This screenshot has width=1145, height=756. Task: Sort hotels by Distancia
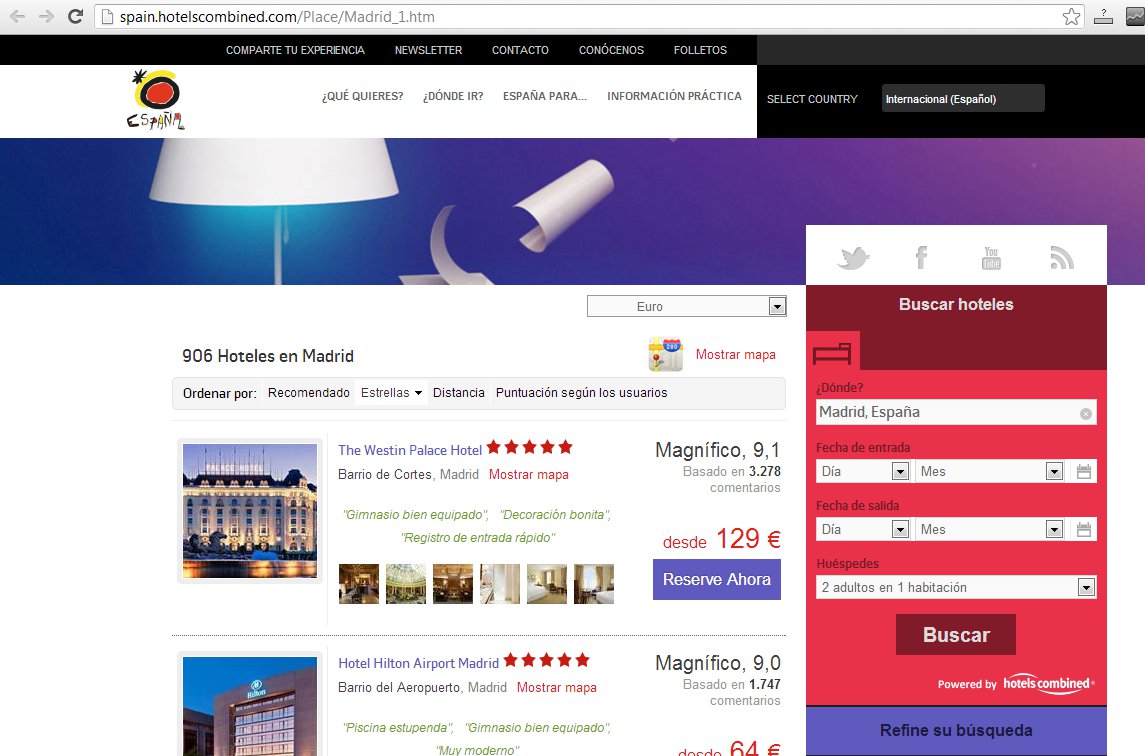459,393
